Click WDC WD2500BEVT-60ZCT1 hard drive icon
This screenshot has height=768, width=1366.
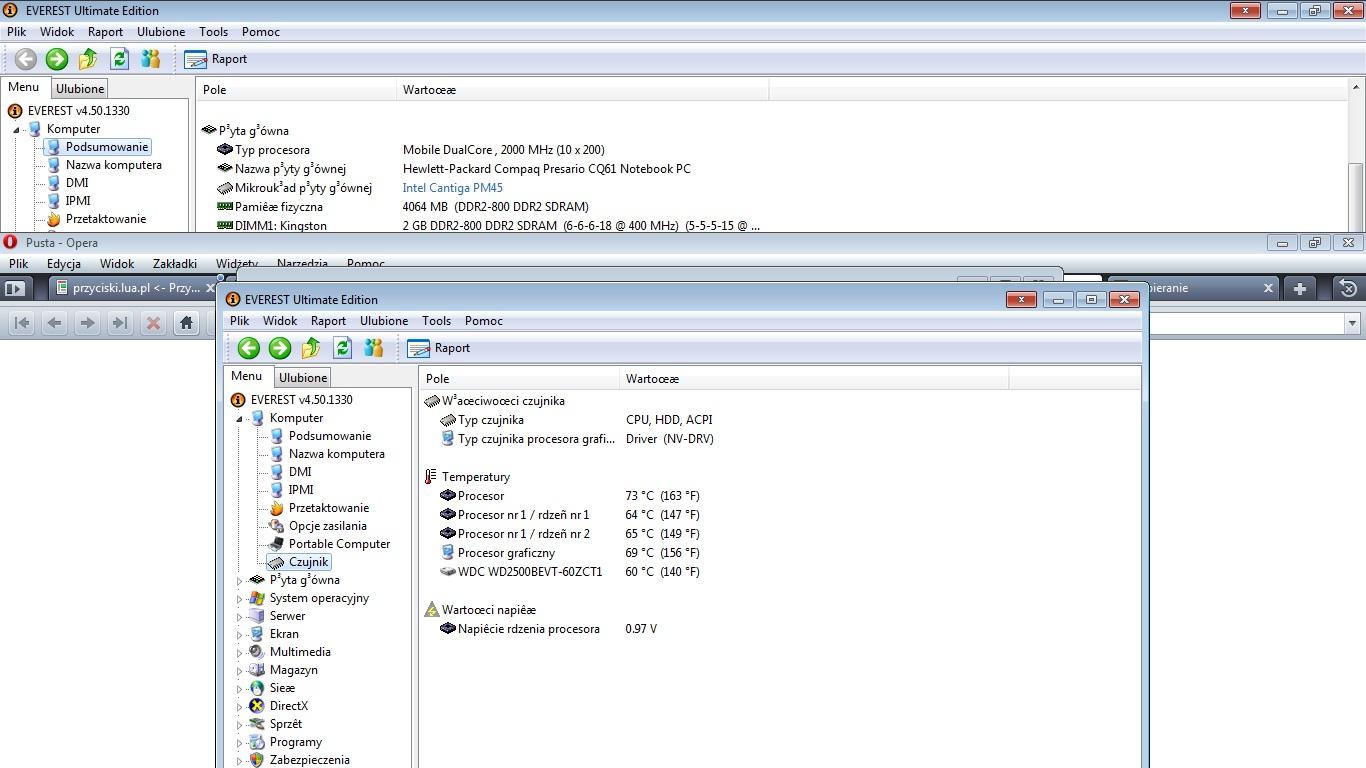coord(448,572)
